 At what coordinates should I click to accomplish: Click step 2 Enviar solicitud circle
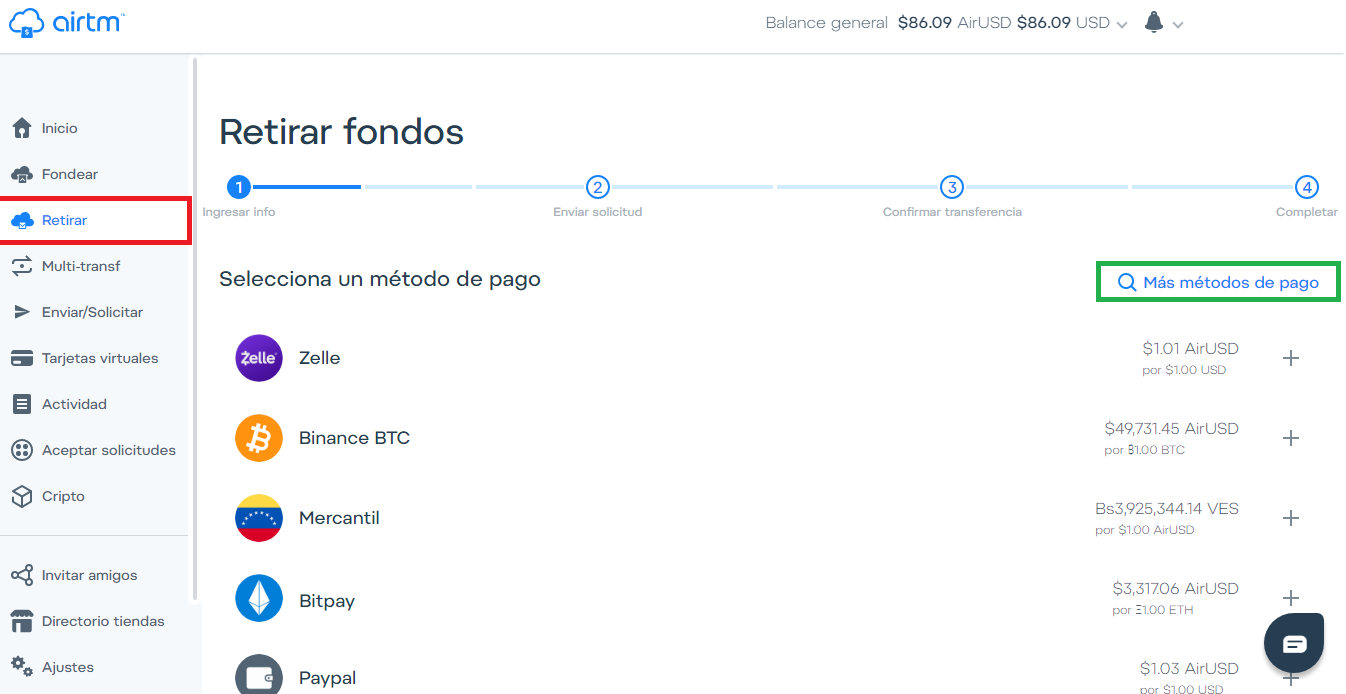pos(597,187)
